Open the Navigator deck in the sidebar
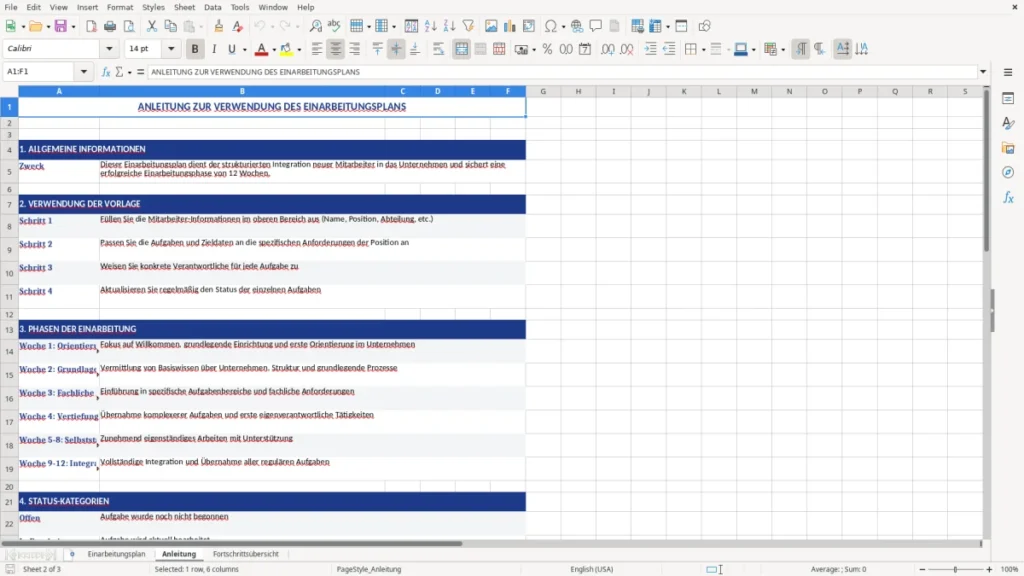This screenshot has height=576, width=1024. point(1008,172)
